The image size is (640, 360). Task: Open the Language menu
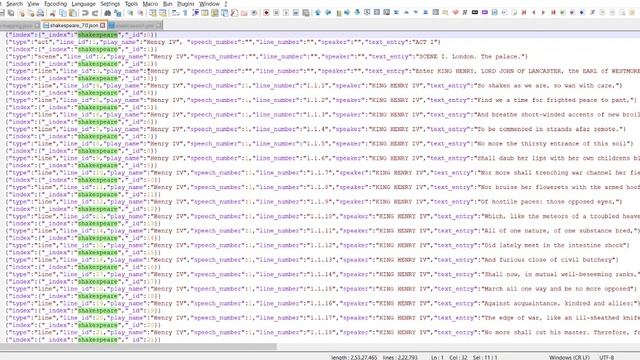pos(83,4)
